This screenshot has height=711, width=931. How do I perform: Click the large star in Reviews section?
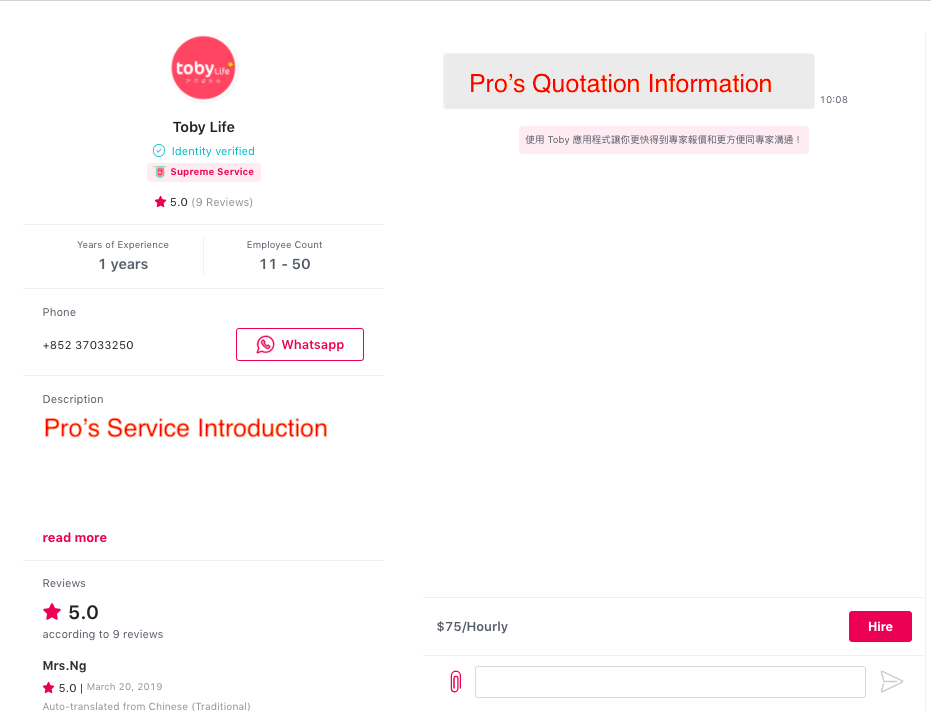52,612
